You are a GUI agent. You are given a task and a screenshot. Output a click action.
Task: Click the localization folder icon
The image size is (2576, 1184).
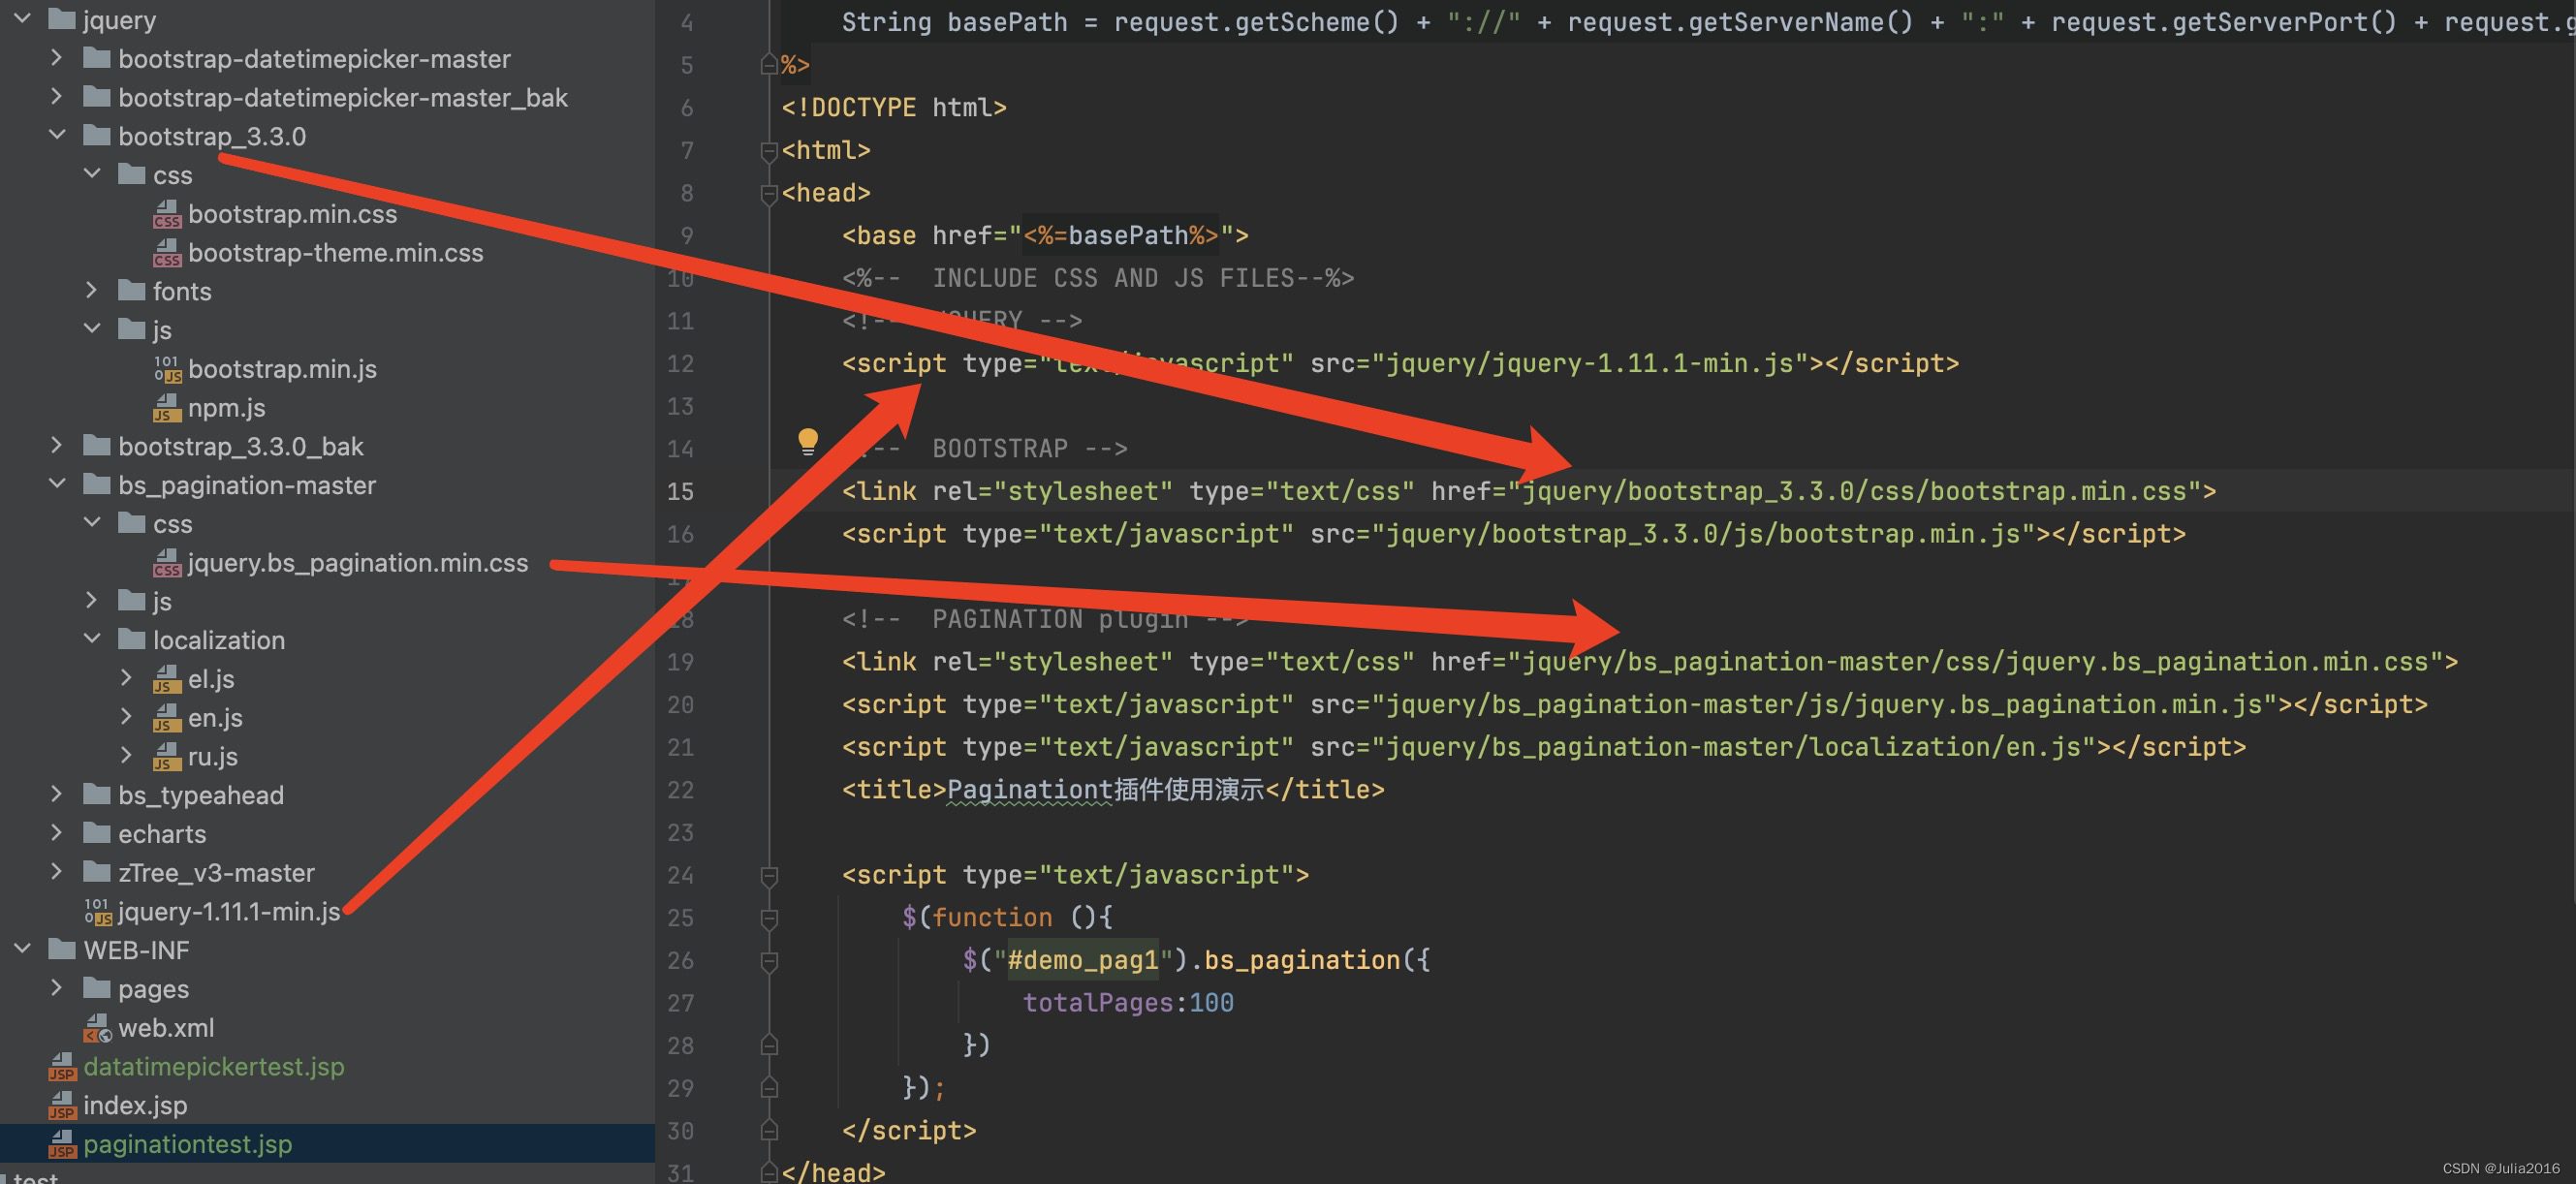132,639
